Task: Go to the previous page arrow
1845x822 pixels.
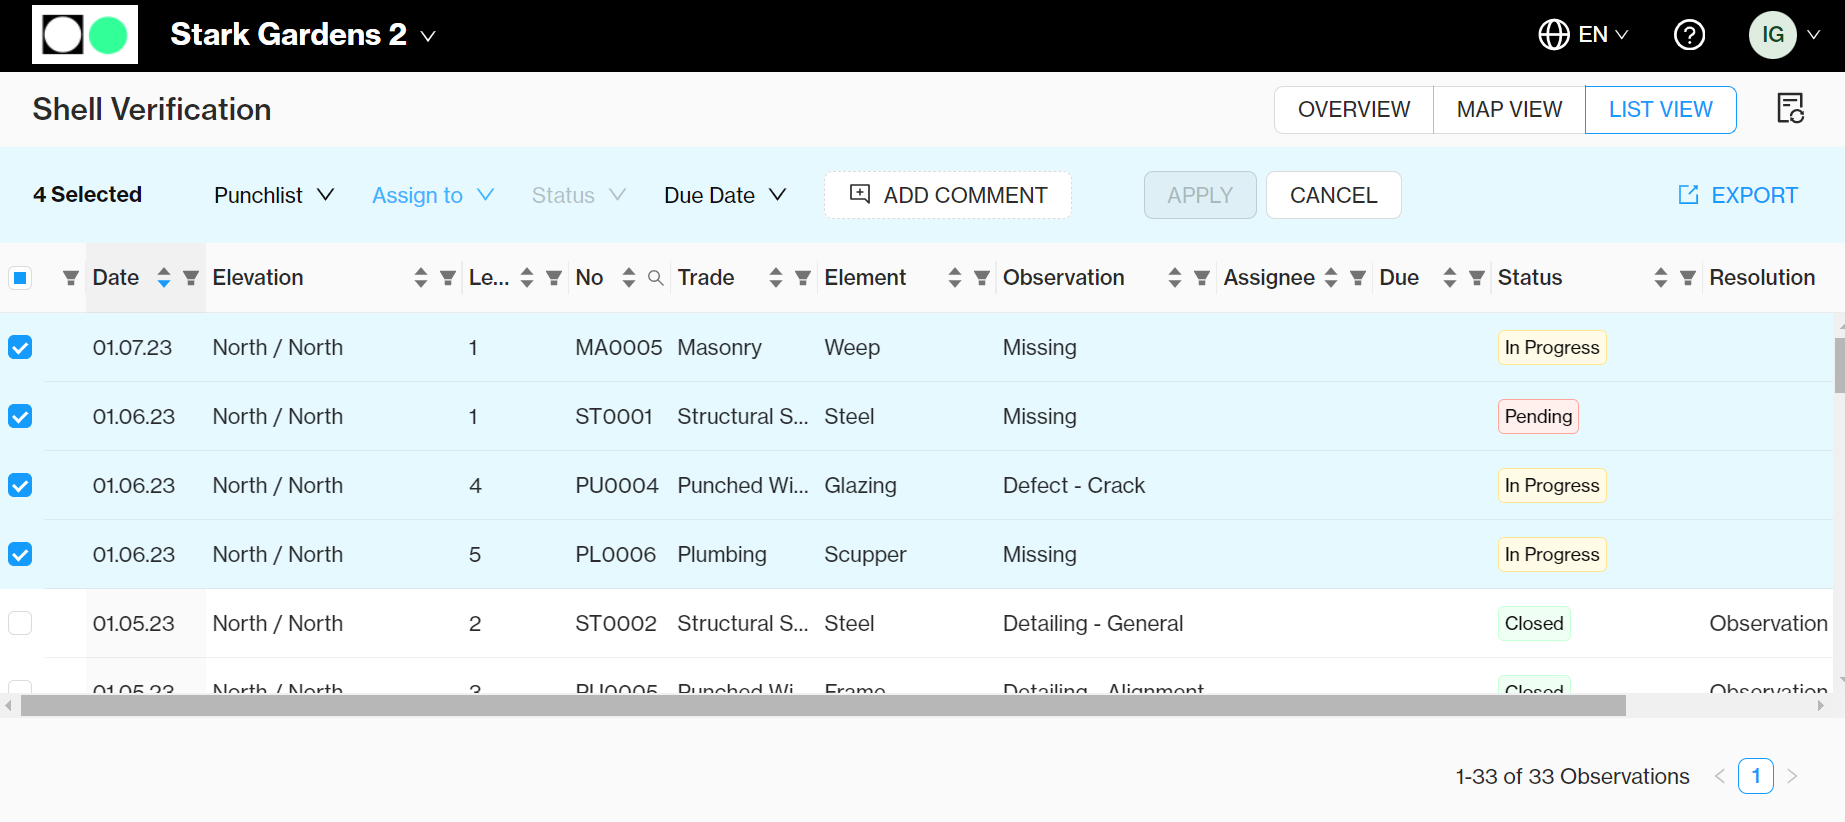Action: click(1720, 776)
